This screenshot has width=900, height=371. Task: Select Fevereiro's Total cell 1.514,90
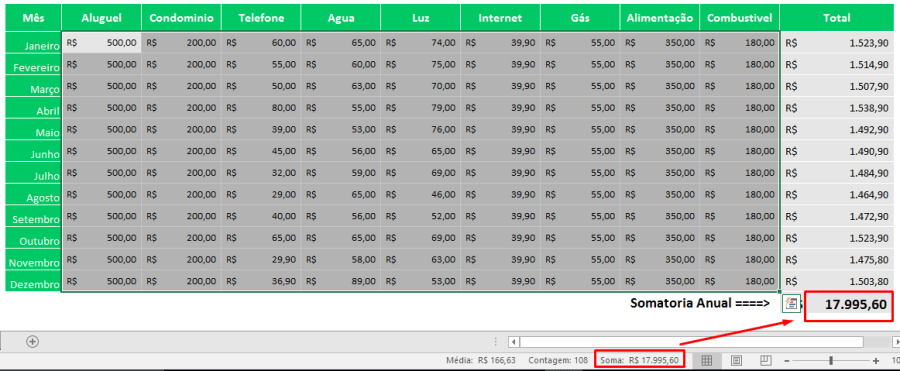[837, 64]
